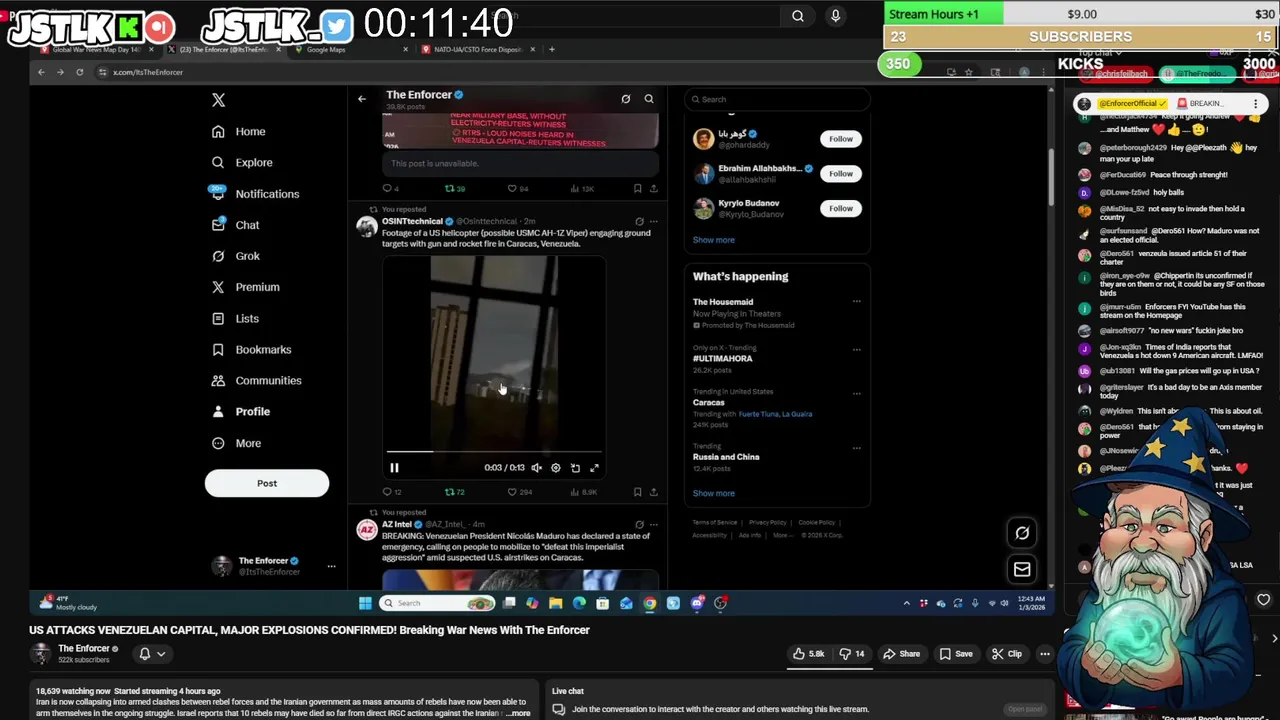Follow Ebrahim Allahbakhshi
This screenshot has height=720, width=1280.
[x=841, y=173]
